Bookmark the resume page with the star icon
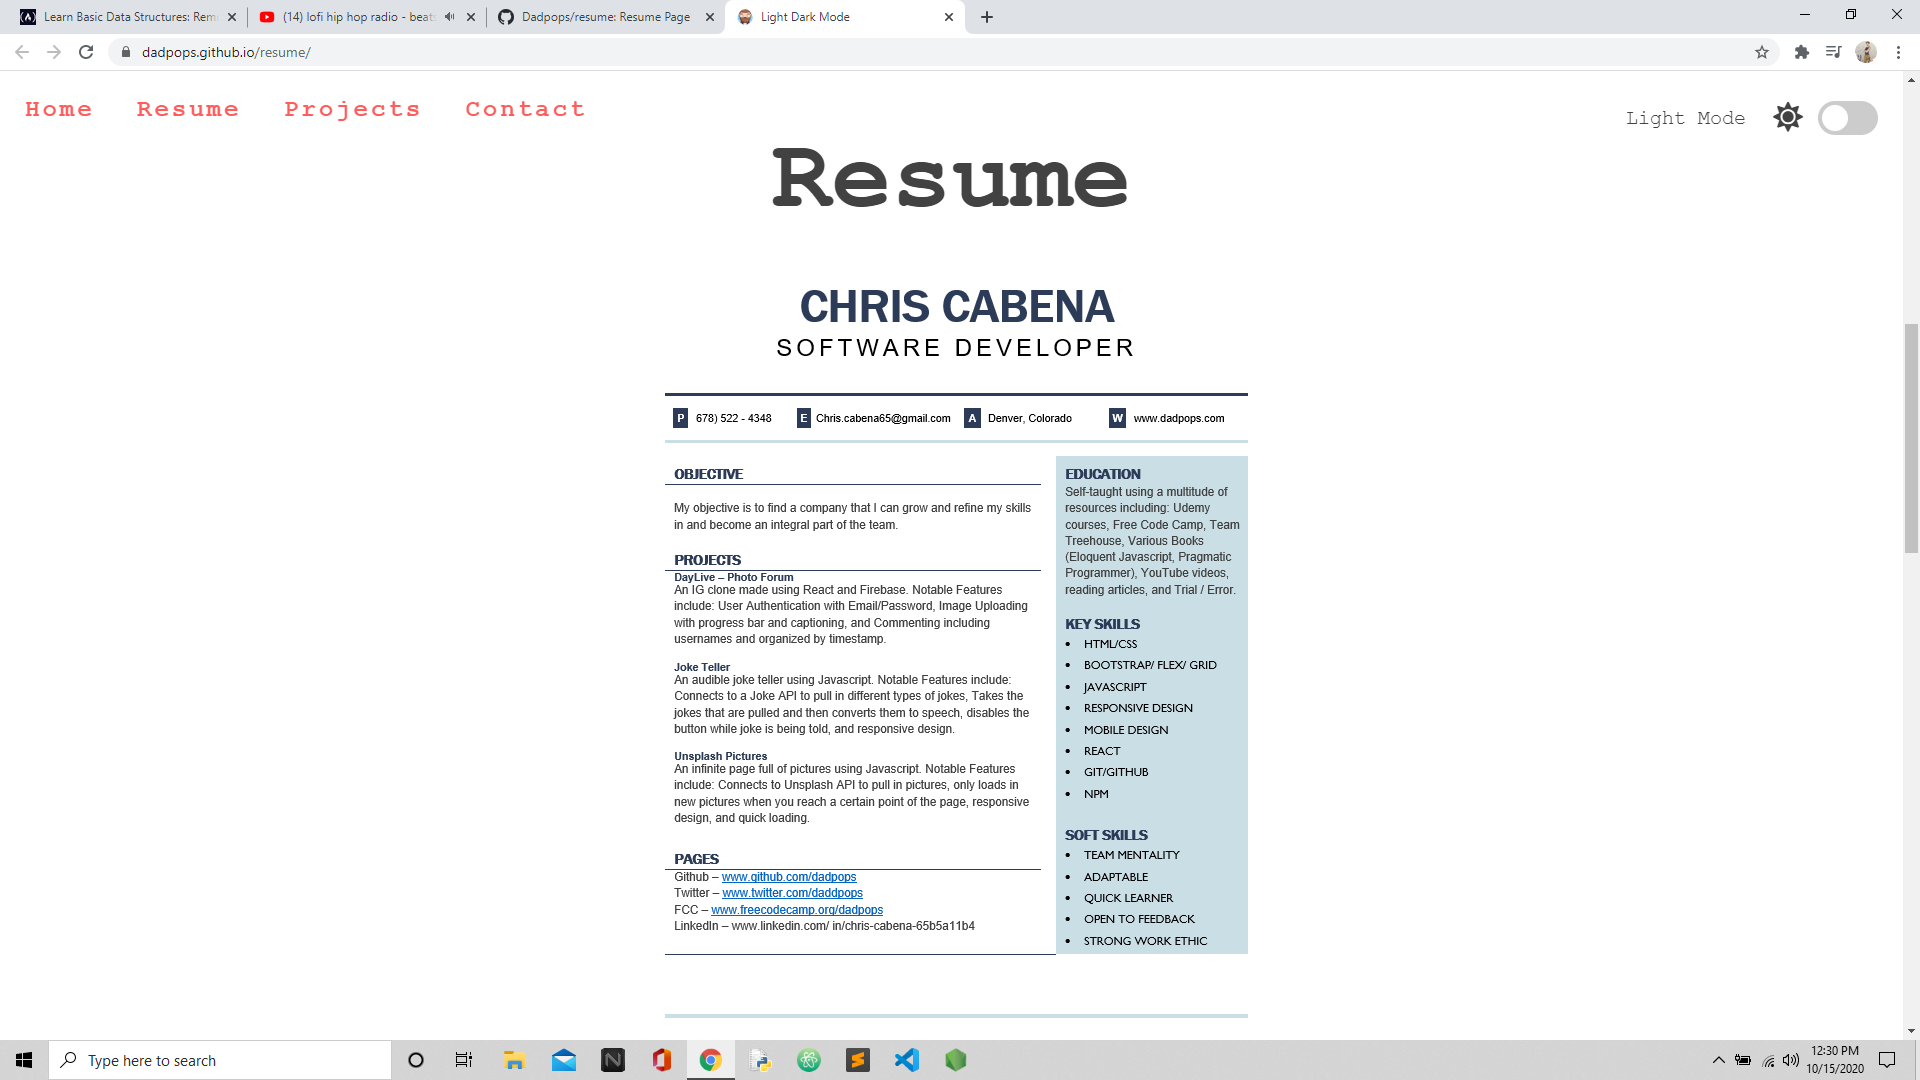Viewport: 1920px width, 1080px height. (x=1762, y=52)
